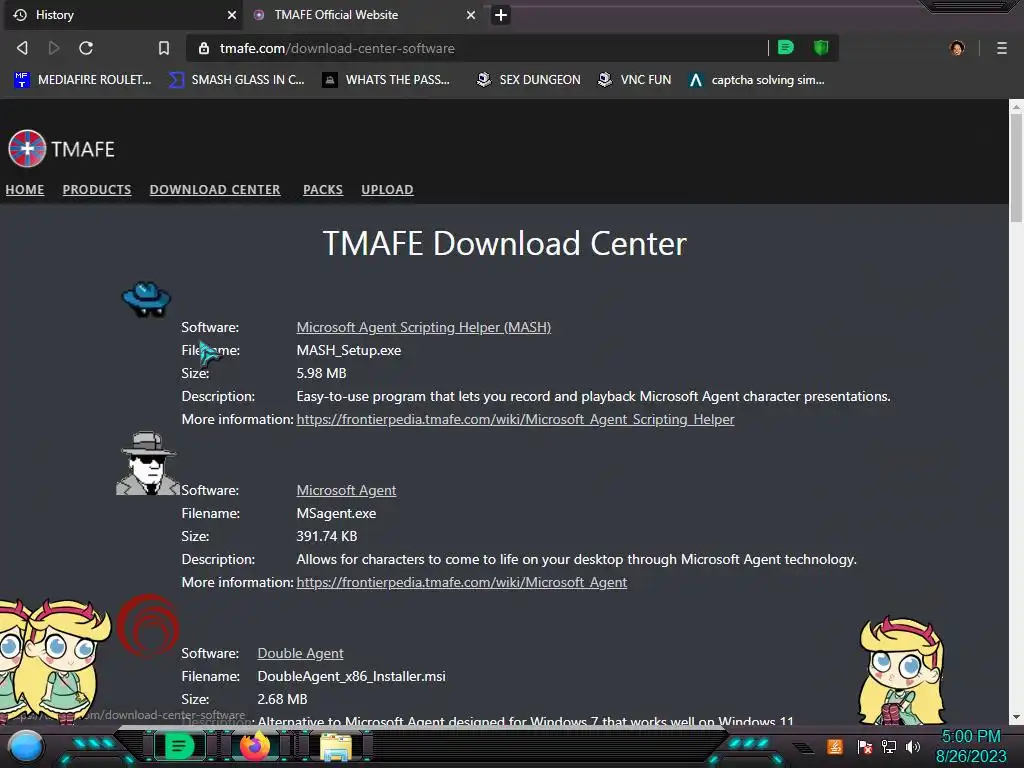The height and width of the screenshot is (768, 1024).
Task: Click the blue hat MASH software icon
Action: tap(146, 299)
